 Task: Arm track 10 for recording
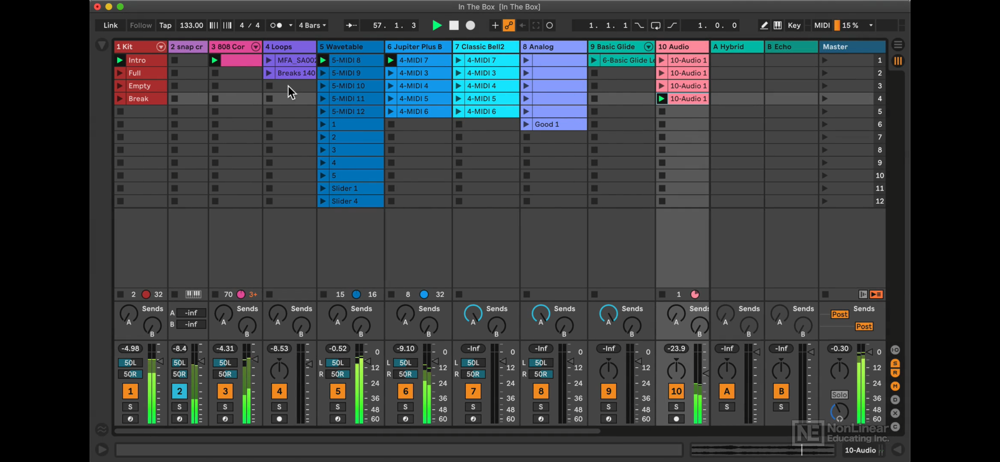point(676,419)
